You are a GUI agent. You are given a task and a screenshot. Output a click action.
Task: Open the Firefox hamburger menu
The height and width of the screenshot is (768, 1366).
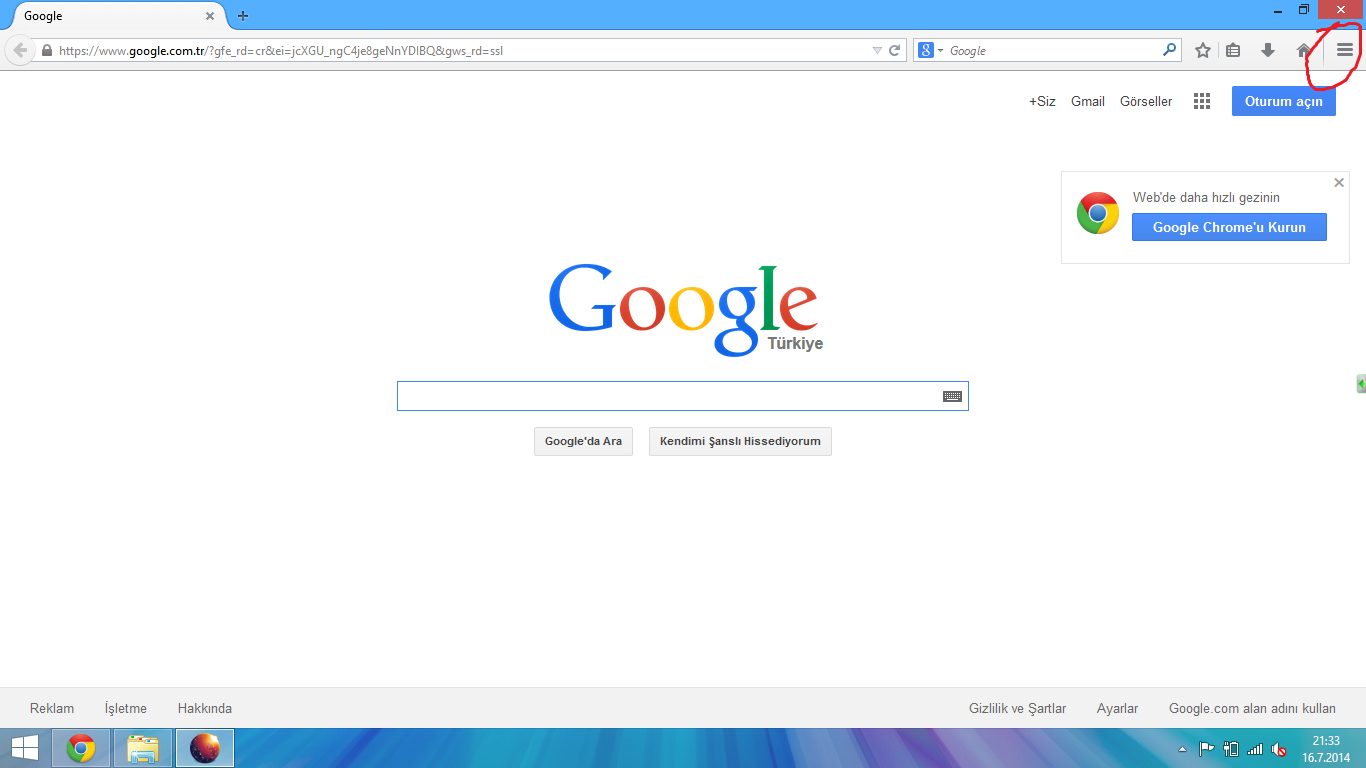click(x=1344, y=50)
